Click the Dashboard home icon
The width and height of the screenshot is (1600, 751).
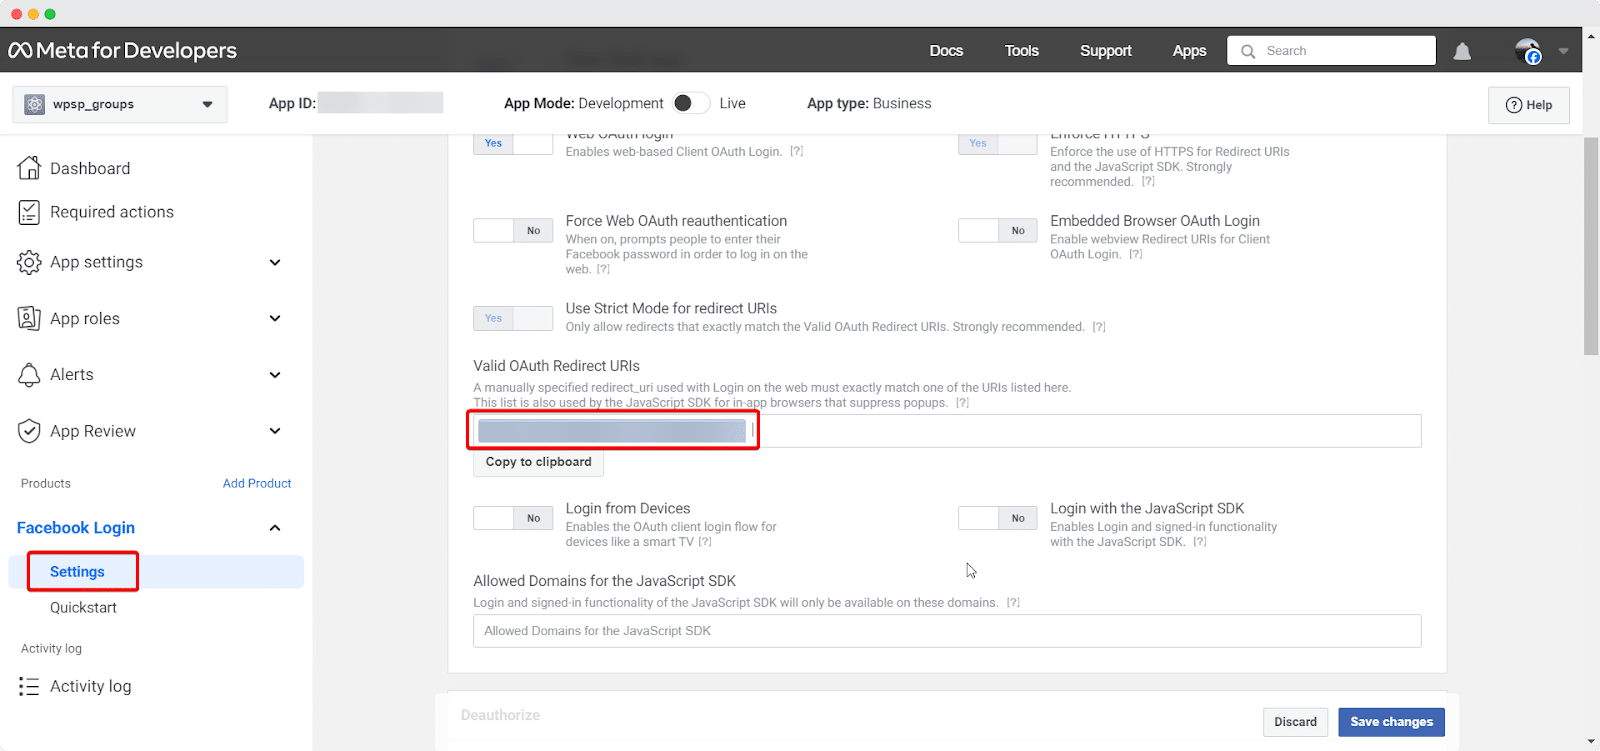pyautogui.click(x=29, y=168)
